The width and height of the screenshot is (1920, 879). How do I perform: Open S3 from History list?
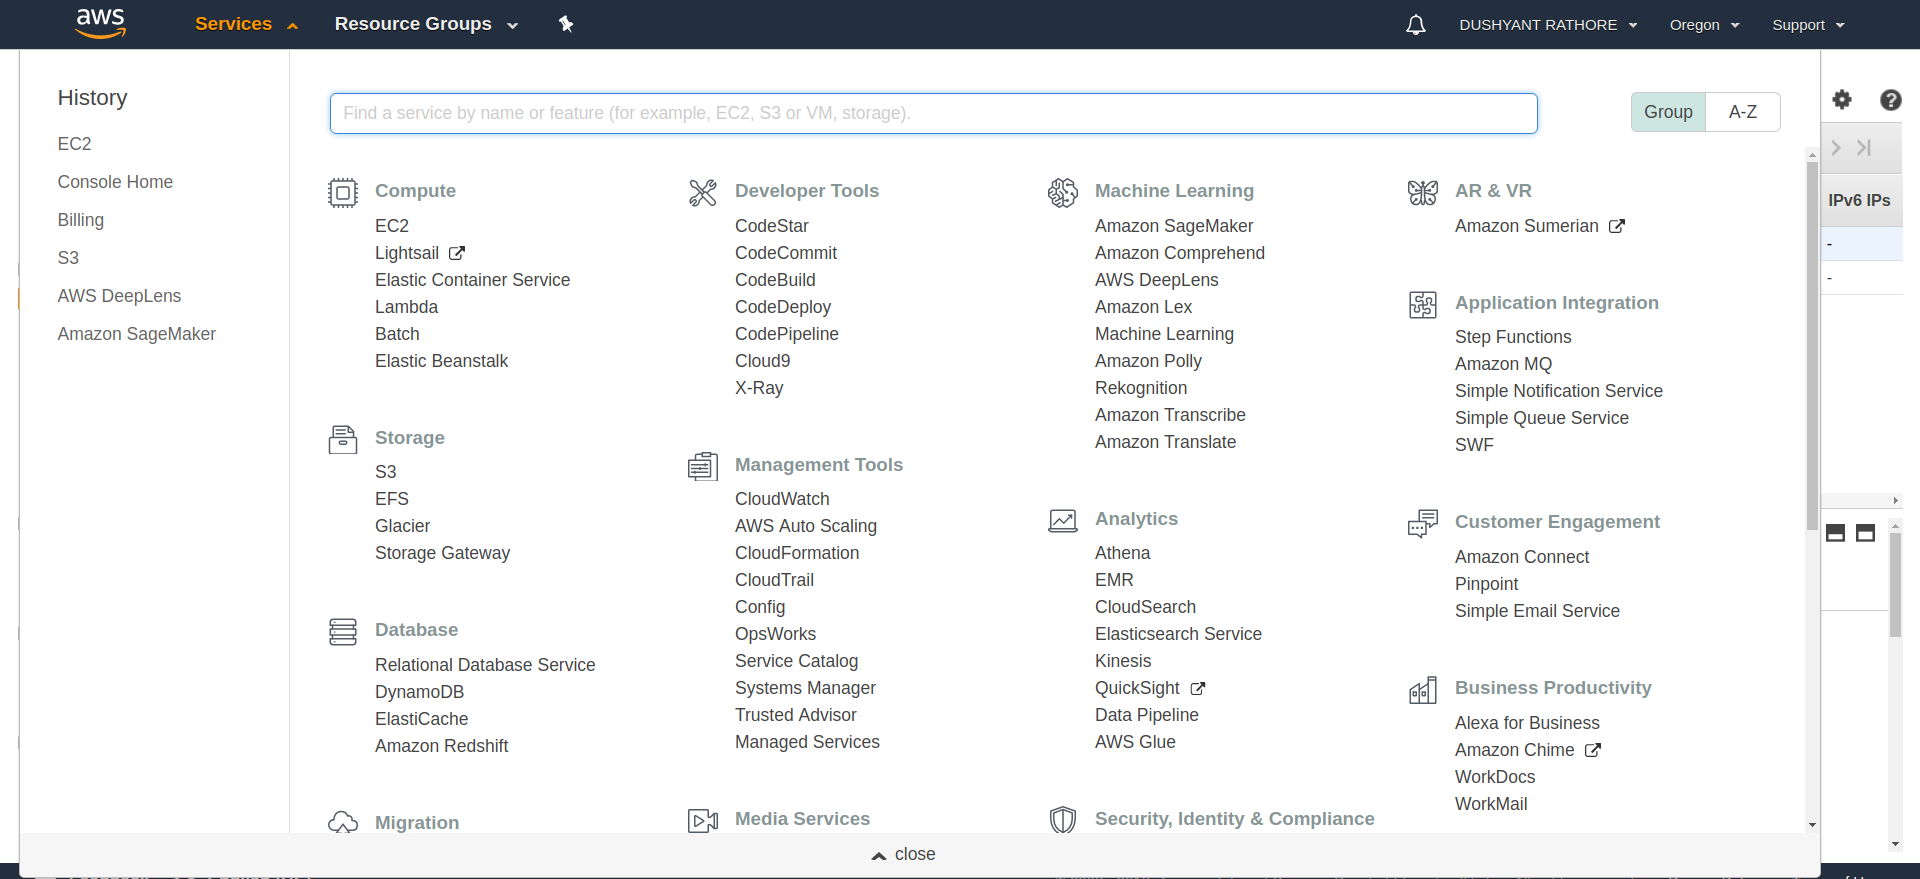coord(68,258)
